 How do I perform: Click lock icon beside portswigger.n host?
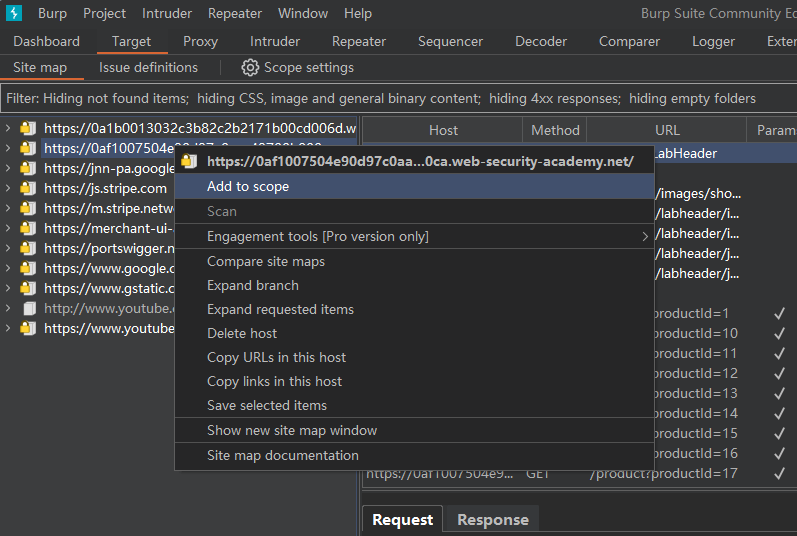coord(28,248)
